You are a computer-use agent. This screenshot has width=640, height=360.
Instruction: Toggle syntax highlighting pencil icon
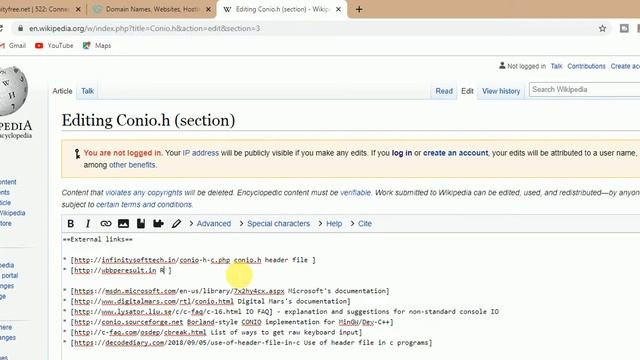(176, 224)
